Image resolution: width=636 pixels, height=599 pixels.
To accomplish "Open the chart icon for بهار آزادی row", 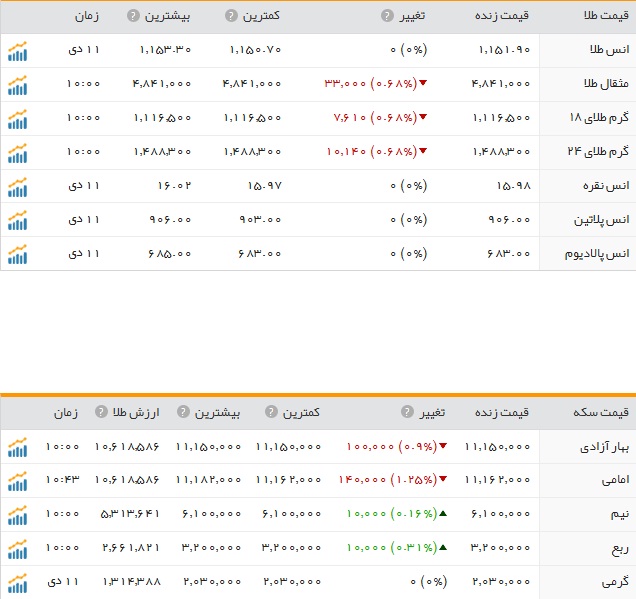I will point(17,447).
